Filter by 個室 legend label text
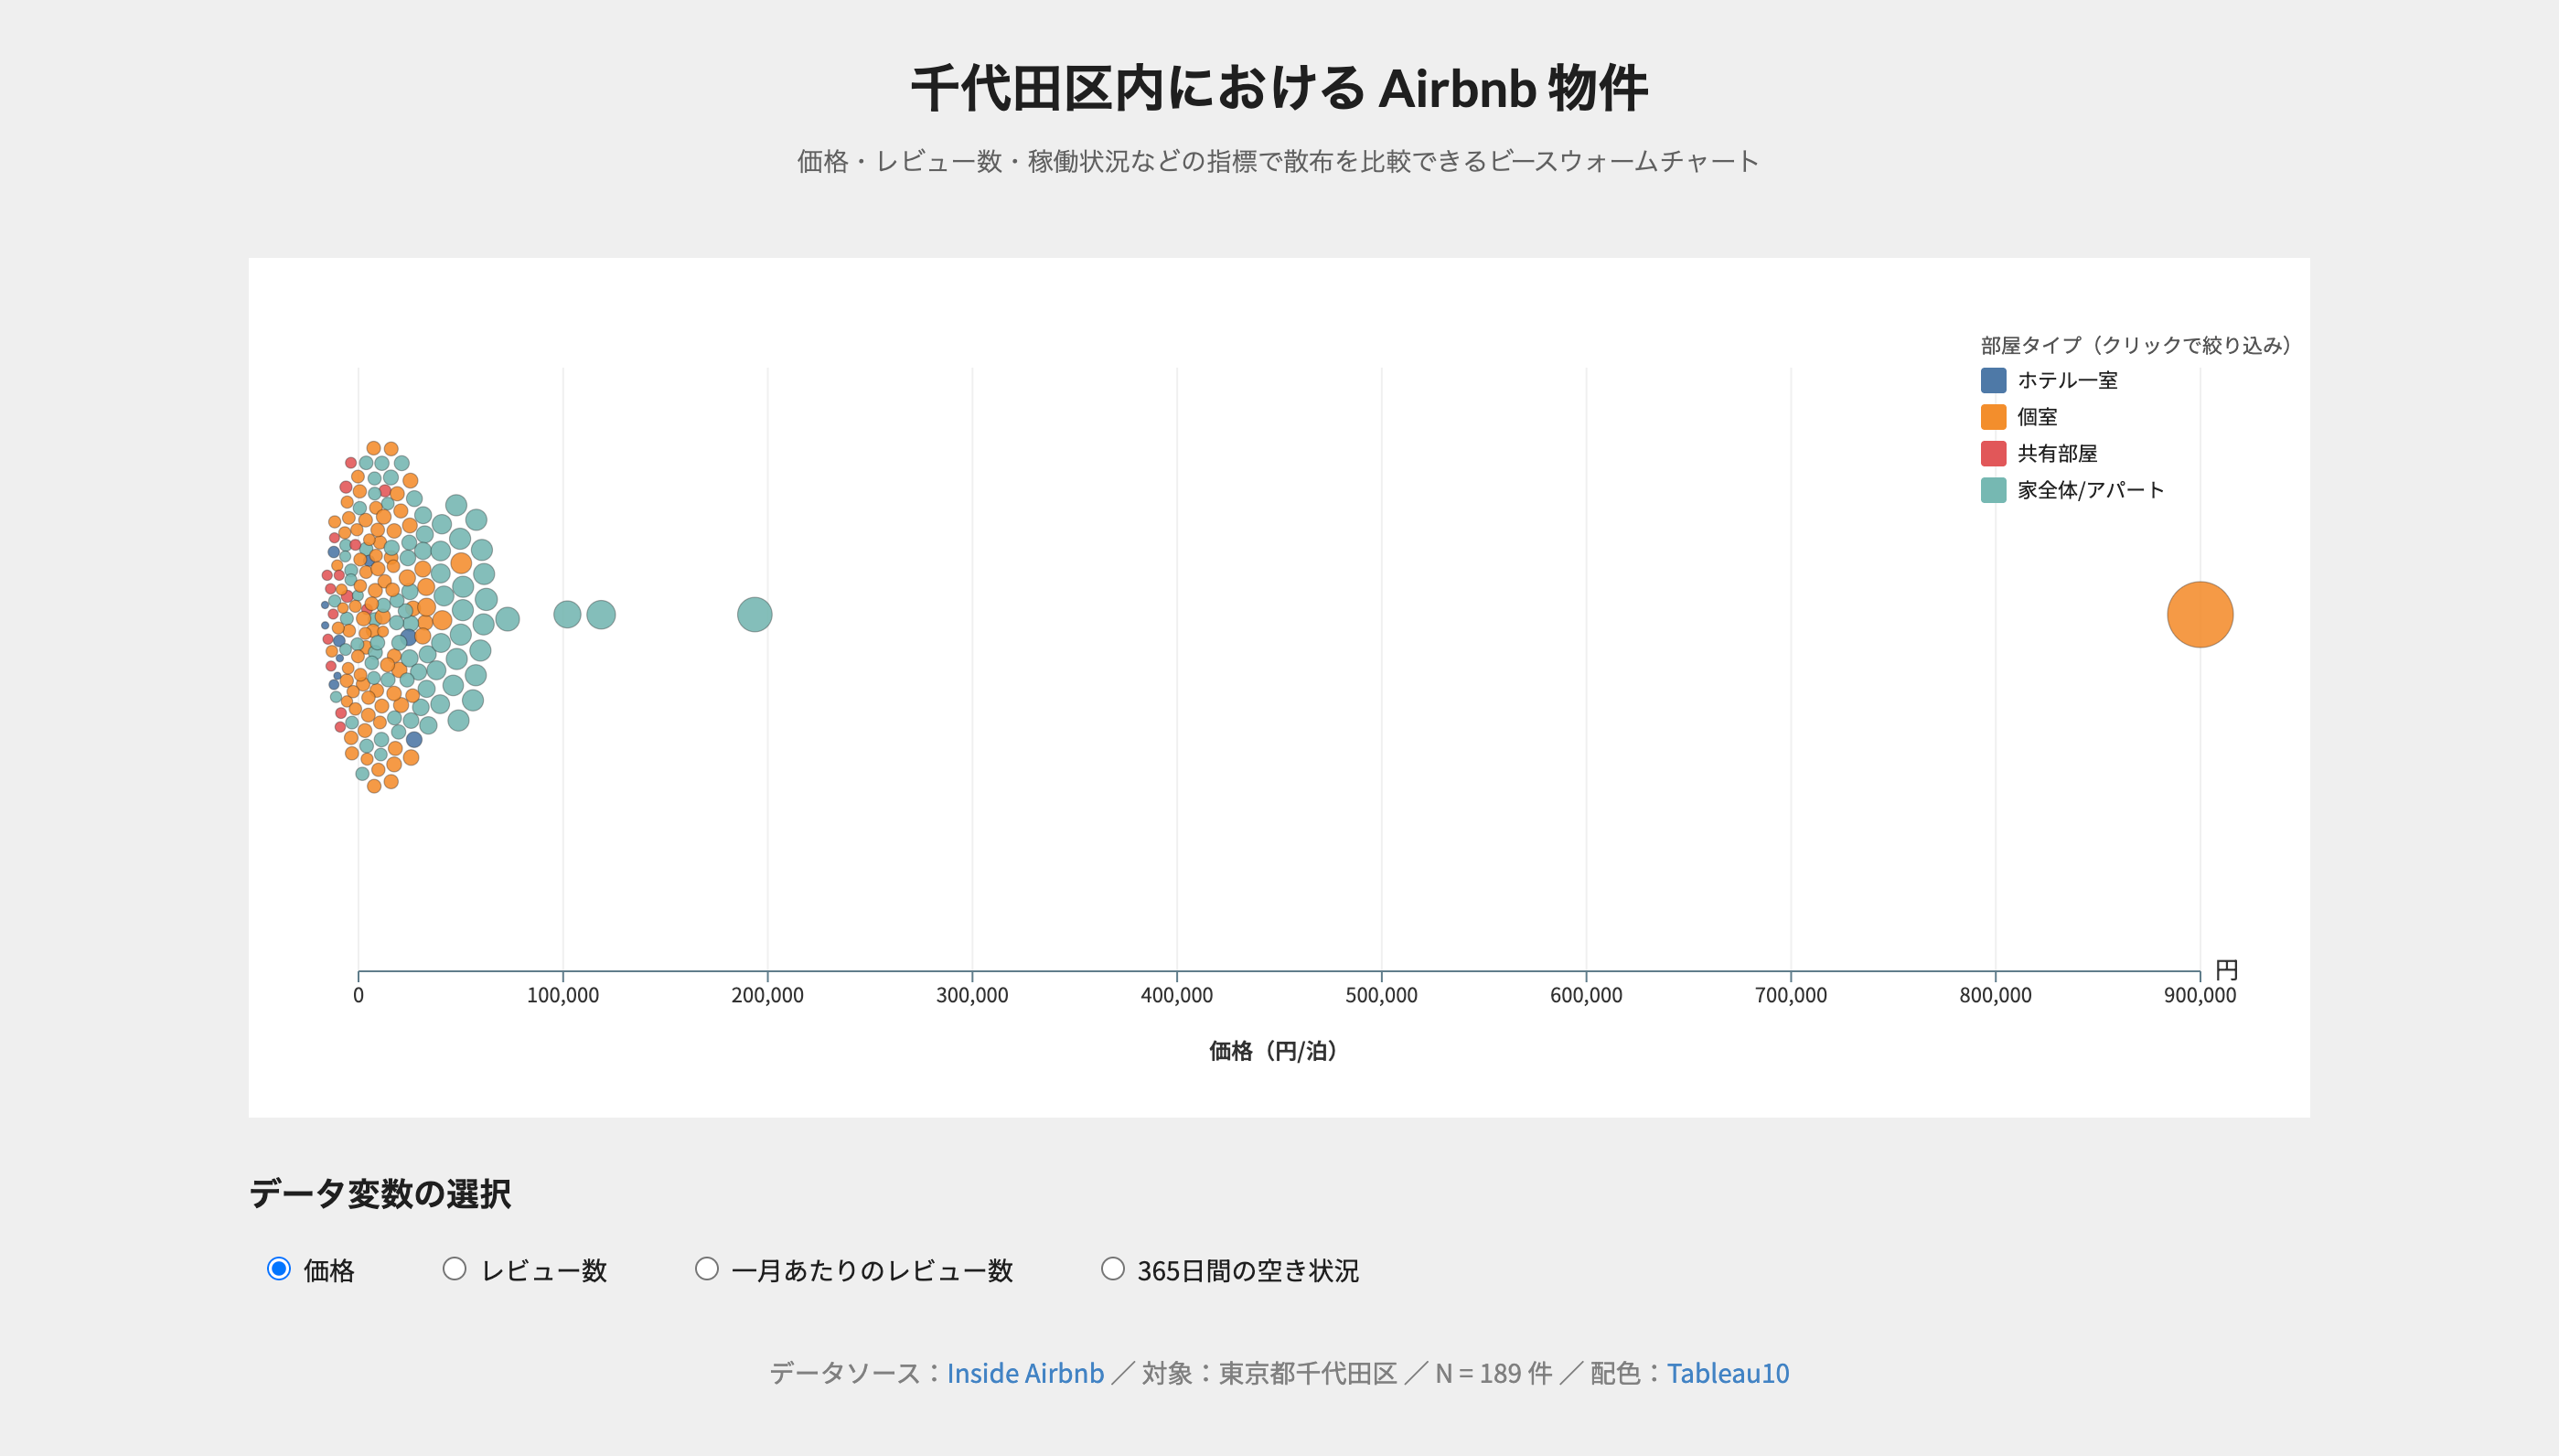This screenshot has width=2559, height=1456. pos(2037,417)
